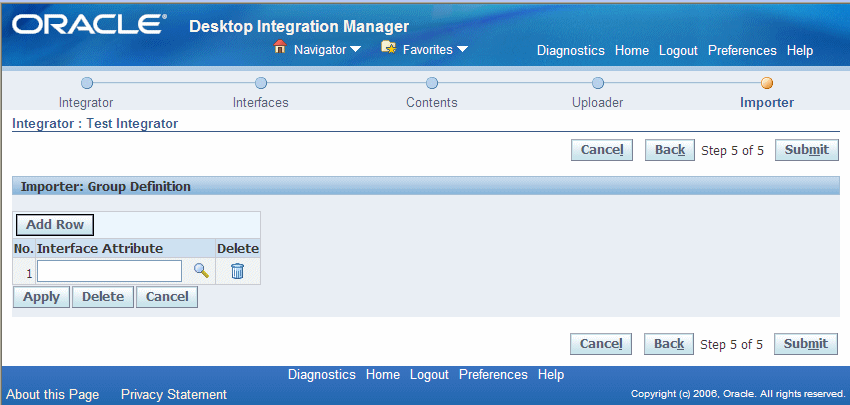Viewport: 850px width, 405px height.
Task: Expand the Favorites dropdown arrow
Action: 462,49
